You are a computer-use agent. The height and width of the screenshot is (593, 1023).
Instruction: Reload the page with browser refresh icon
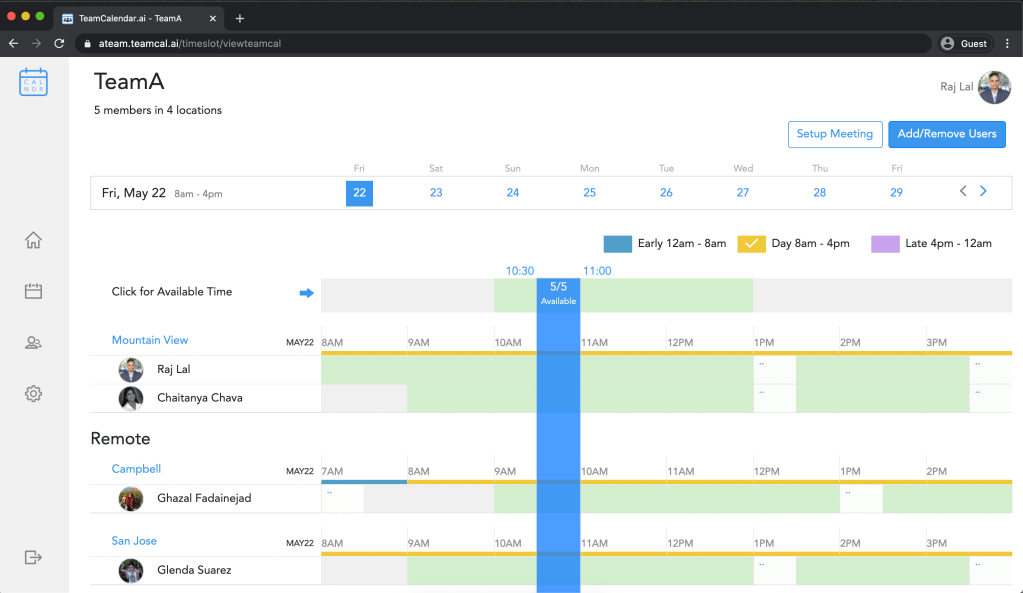point(59,44)
